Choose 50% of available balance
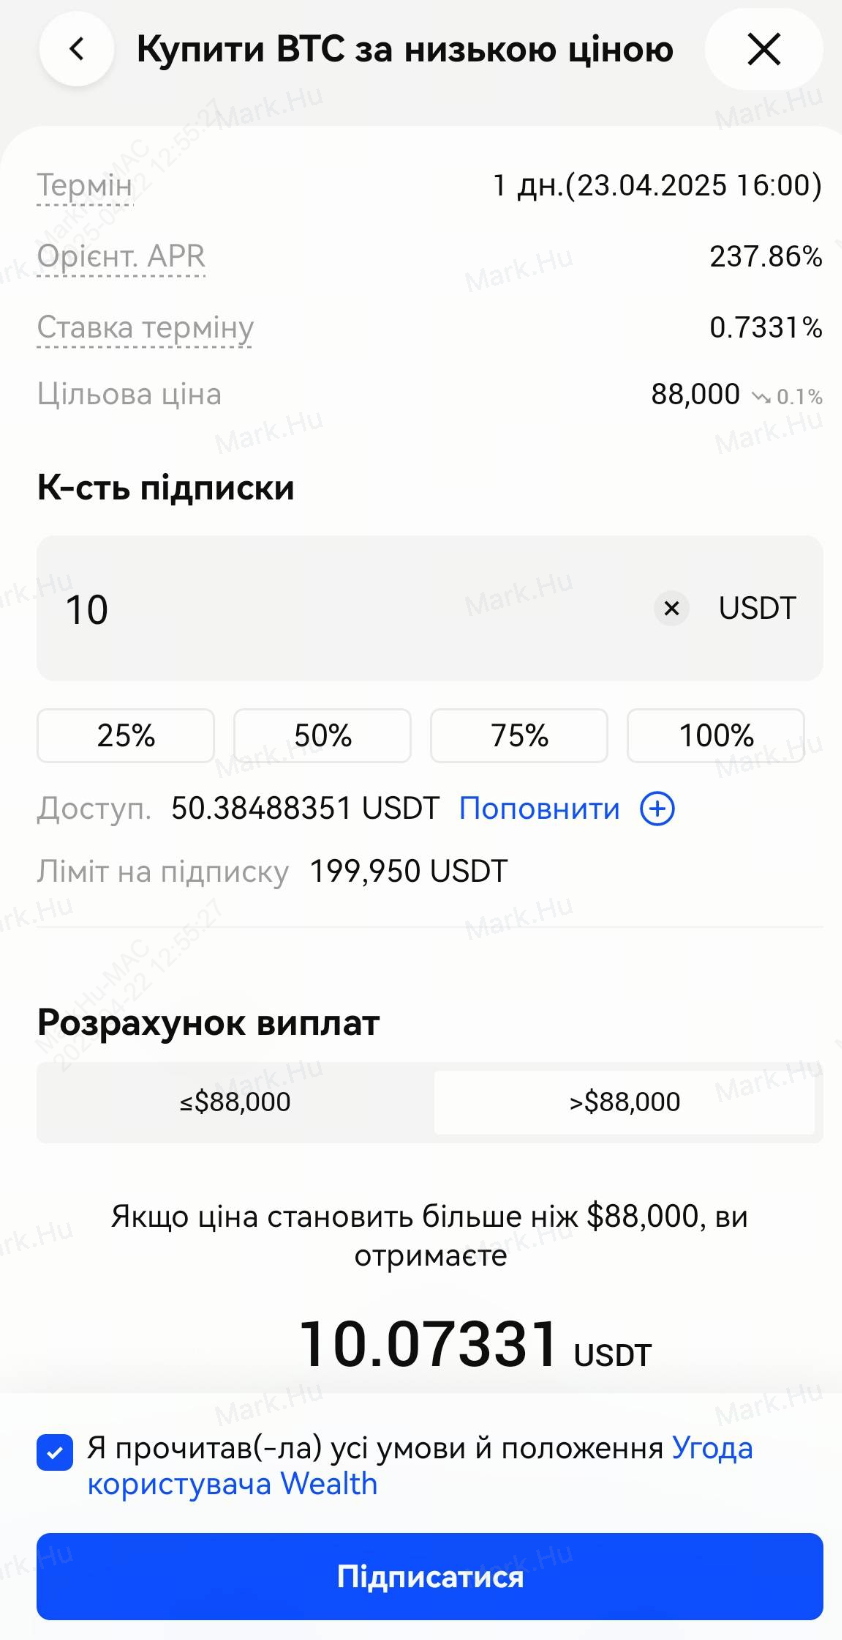This screenshot has height=1640, width=842. point(323,736)
